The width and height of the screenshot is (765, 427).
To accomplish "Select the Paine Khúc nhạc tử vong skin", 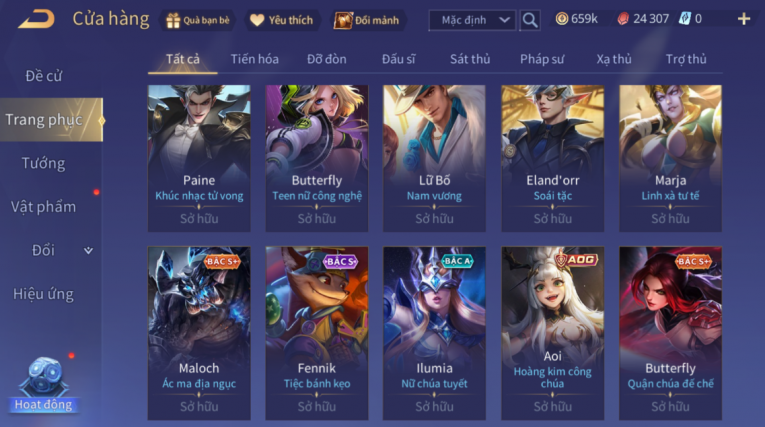I will pos(199,158).
